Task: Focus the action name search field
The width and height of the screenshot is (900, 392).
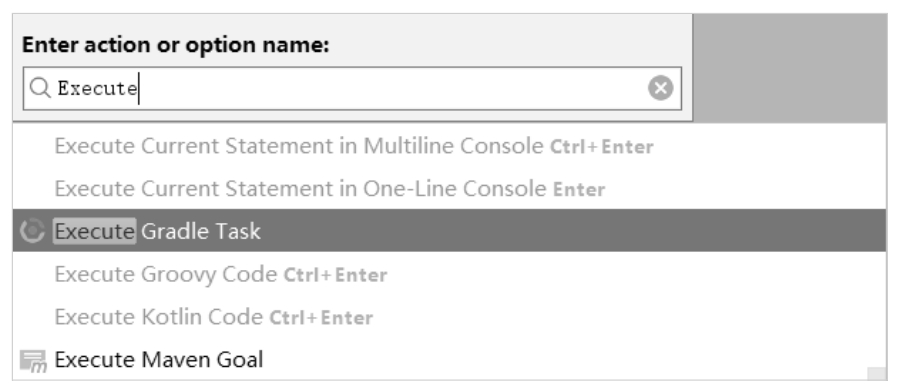Action: tap(352, 88)
